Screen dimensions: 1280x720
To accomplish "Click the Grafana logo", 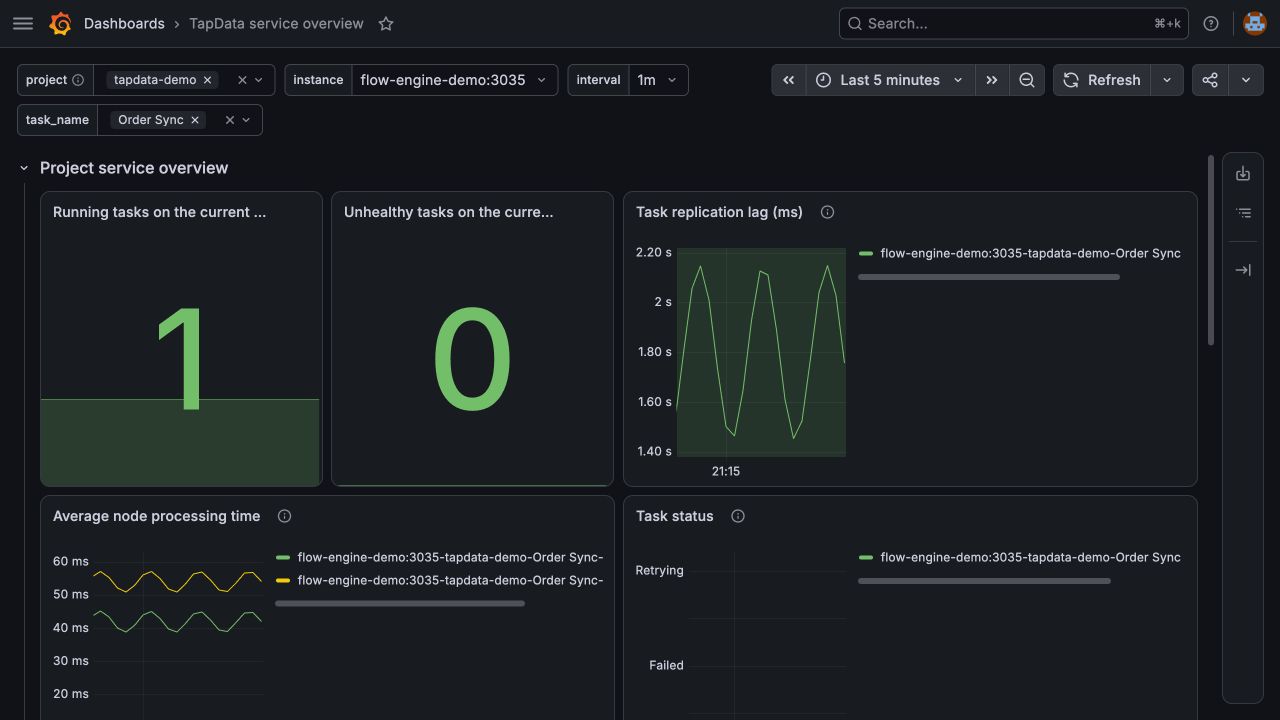I will click(x=61, y=24).
